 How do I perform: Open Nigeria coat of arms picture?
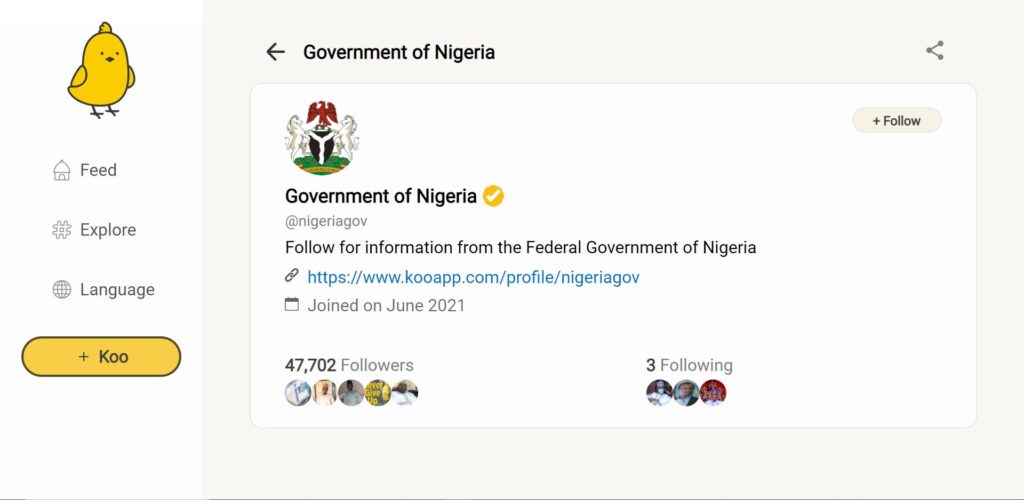[x=322, y=138]
